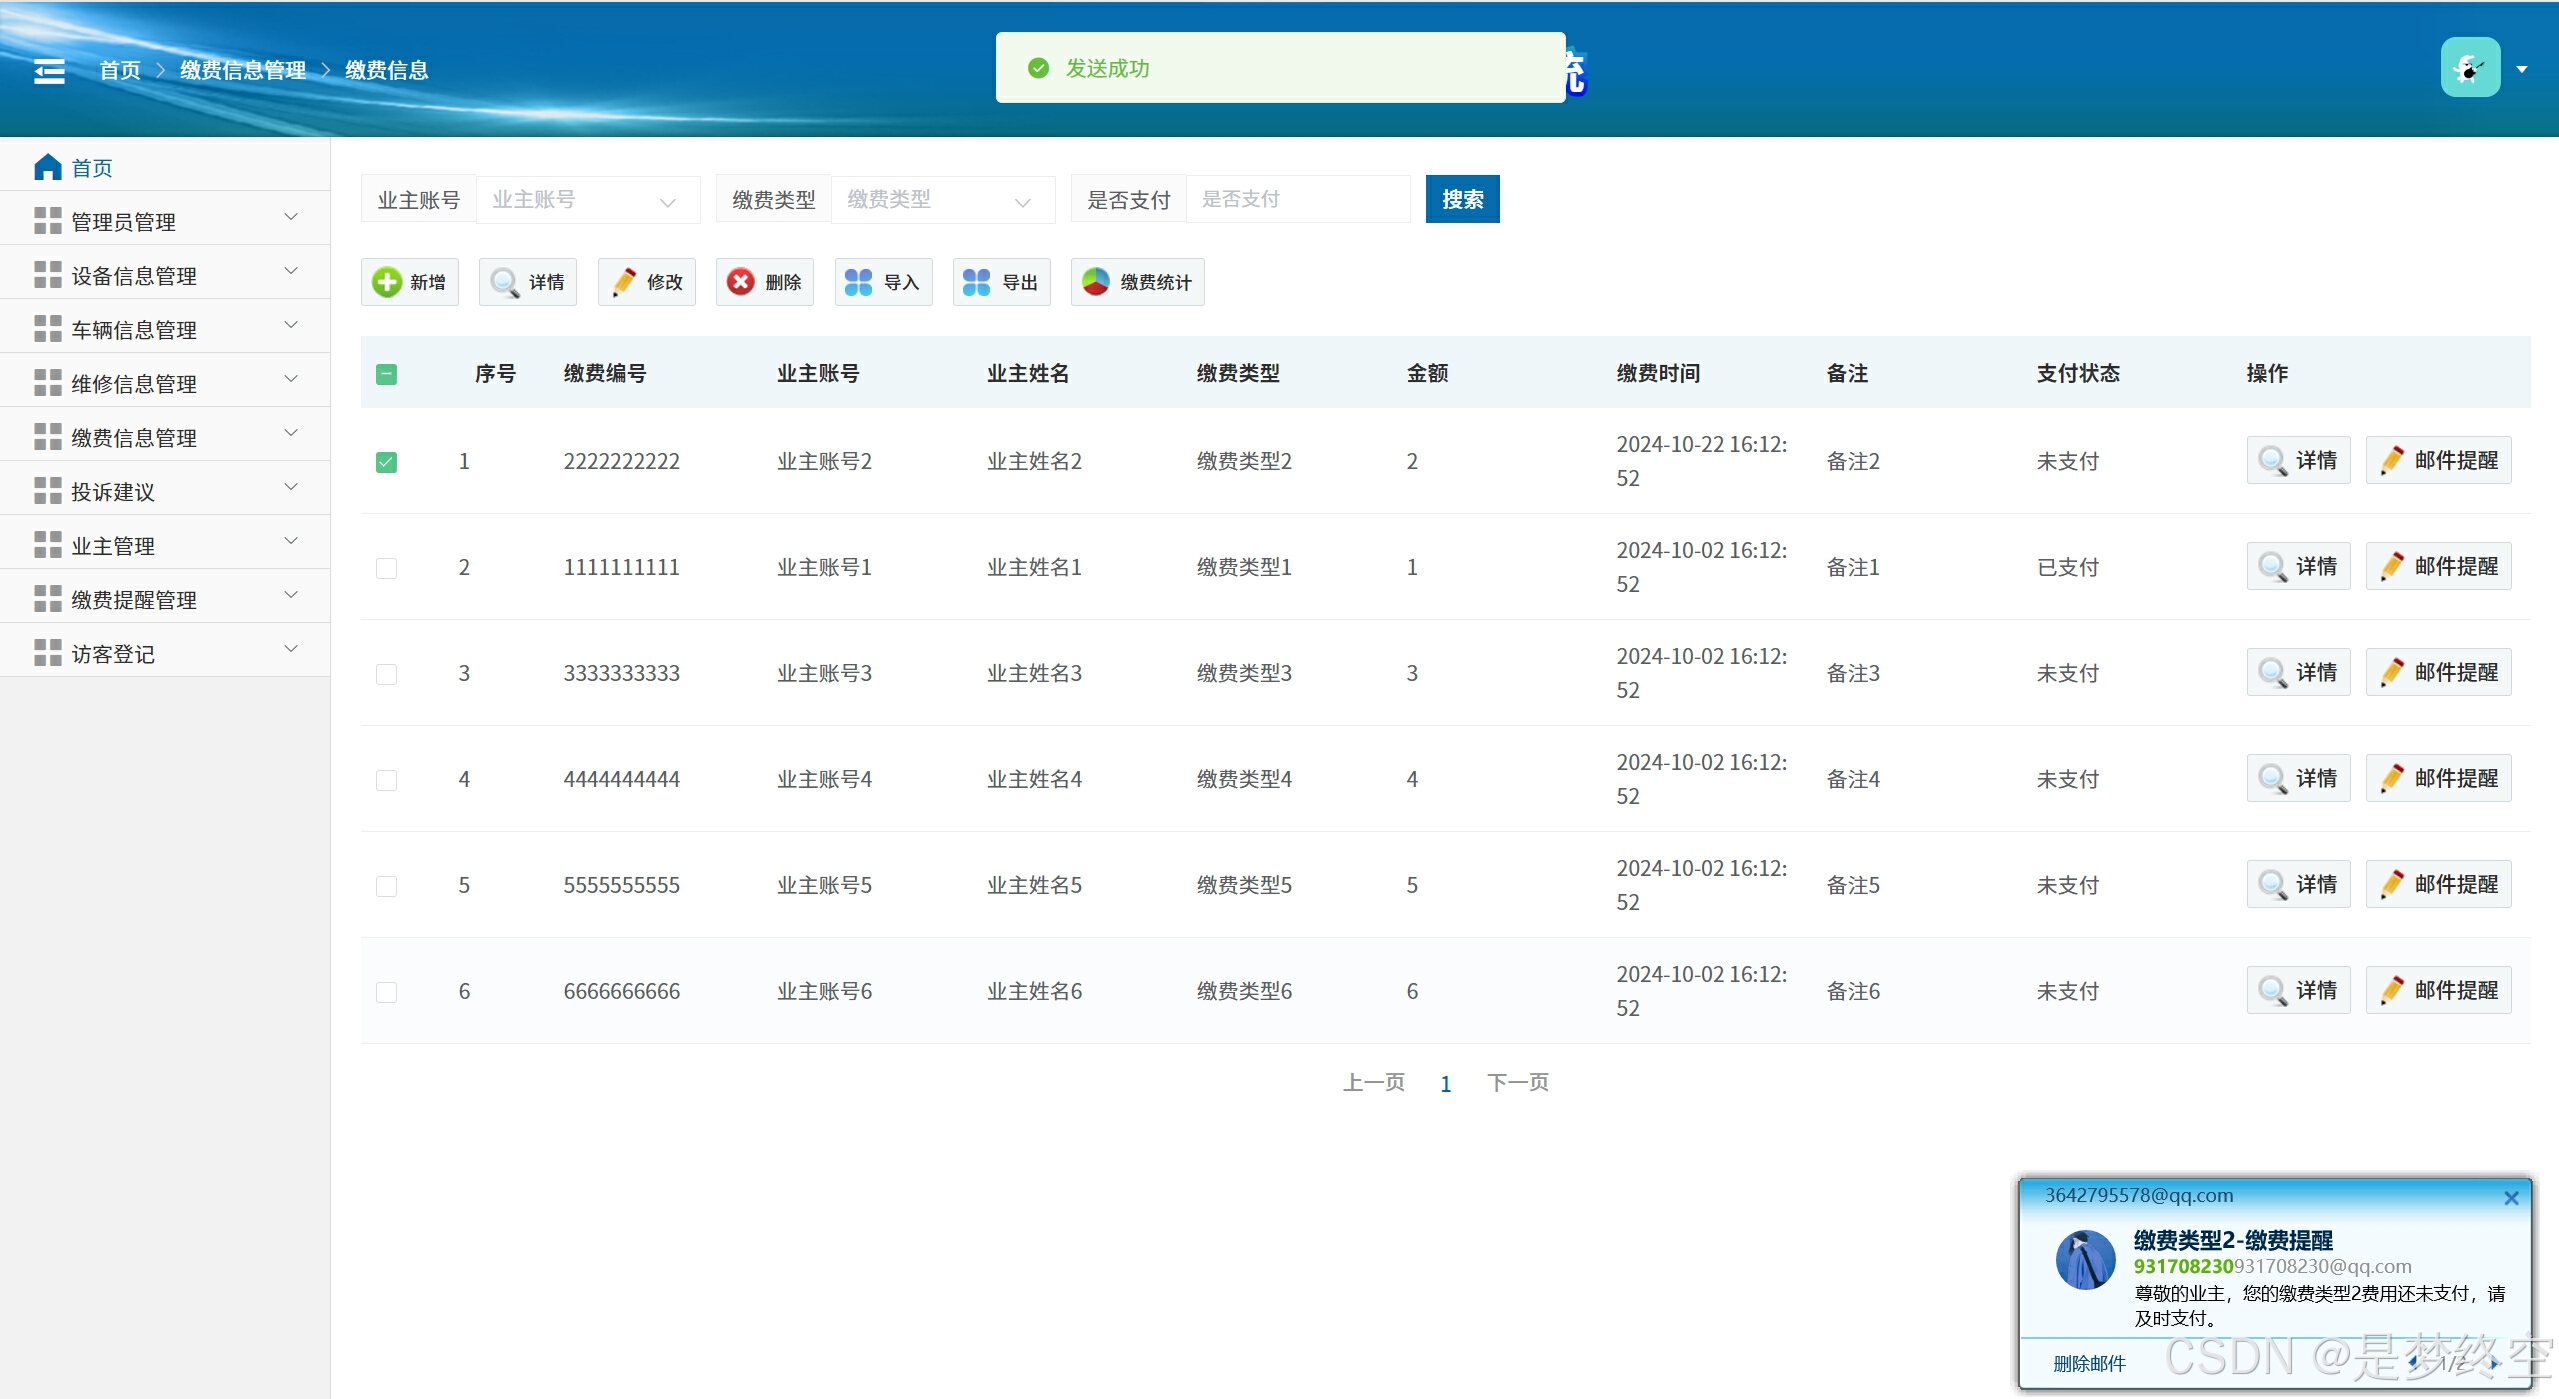Open the 业主账号 dropdown filter

coord(587,200)
